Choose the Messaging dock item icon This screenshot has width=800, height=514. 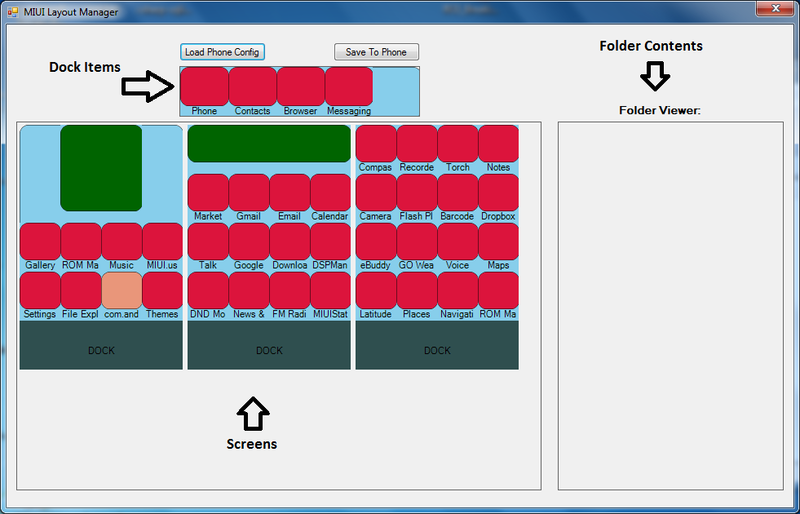pyautogui.click(x=348, y=86)
